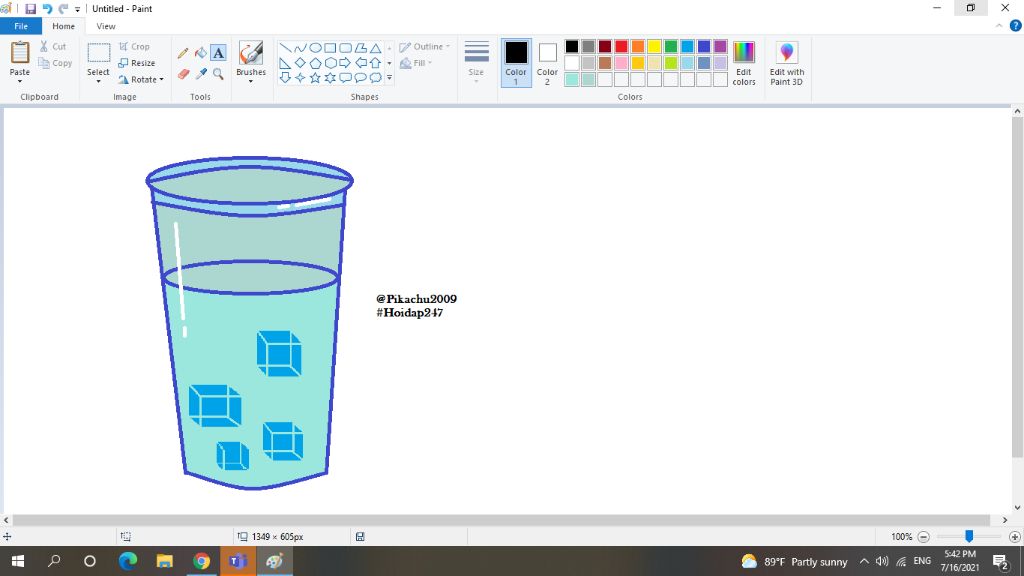Open the Windows Start menu
The width and height of the screenshot is (1024, 576).
(x=18, y=561)
